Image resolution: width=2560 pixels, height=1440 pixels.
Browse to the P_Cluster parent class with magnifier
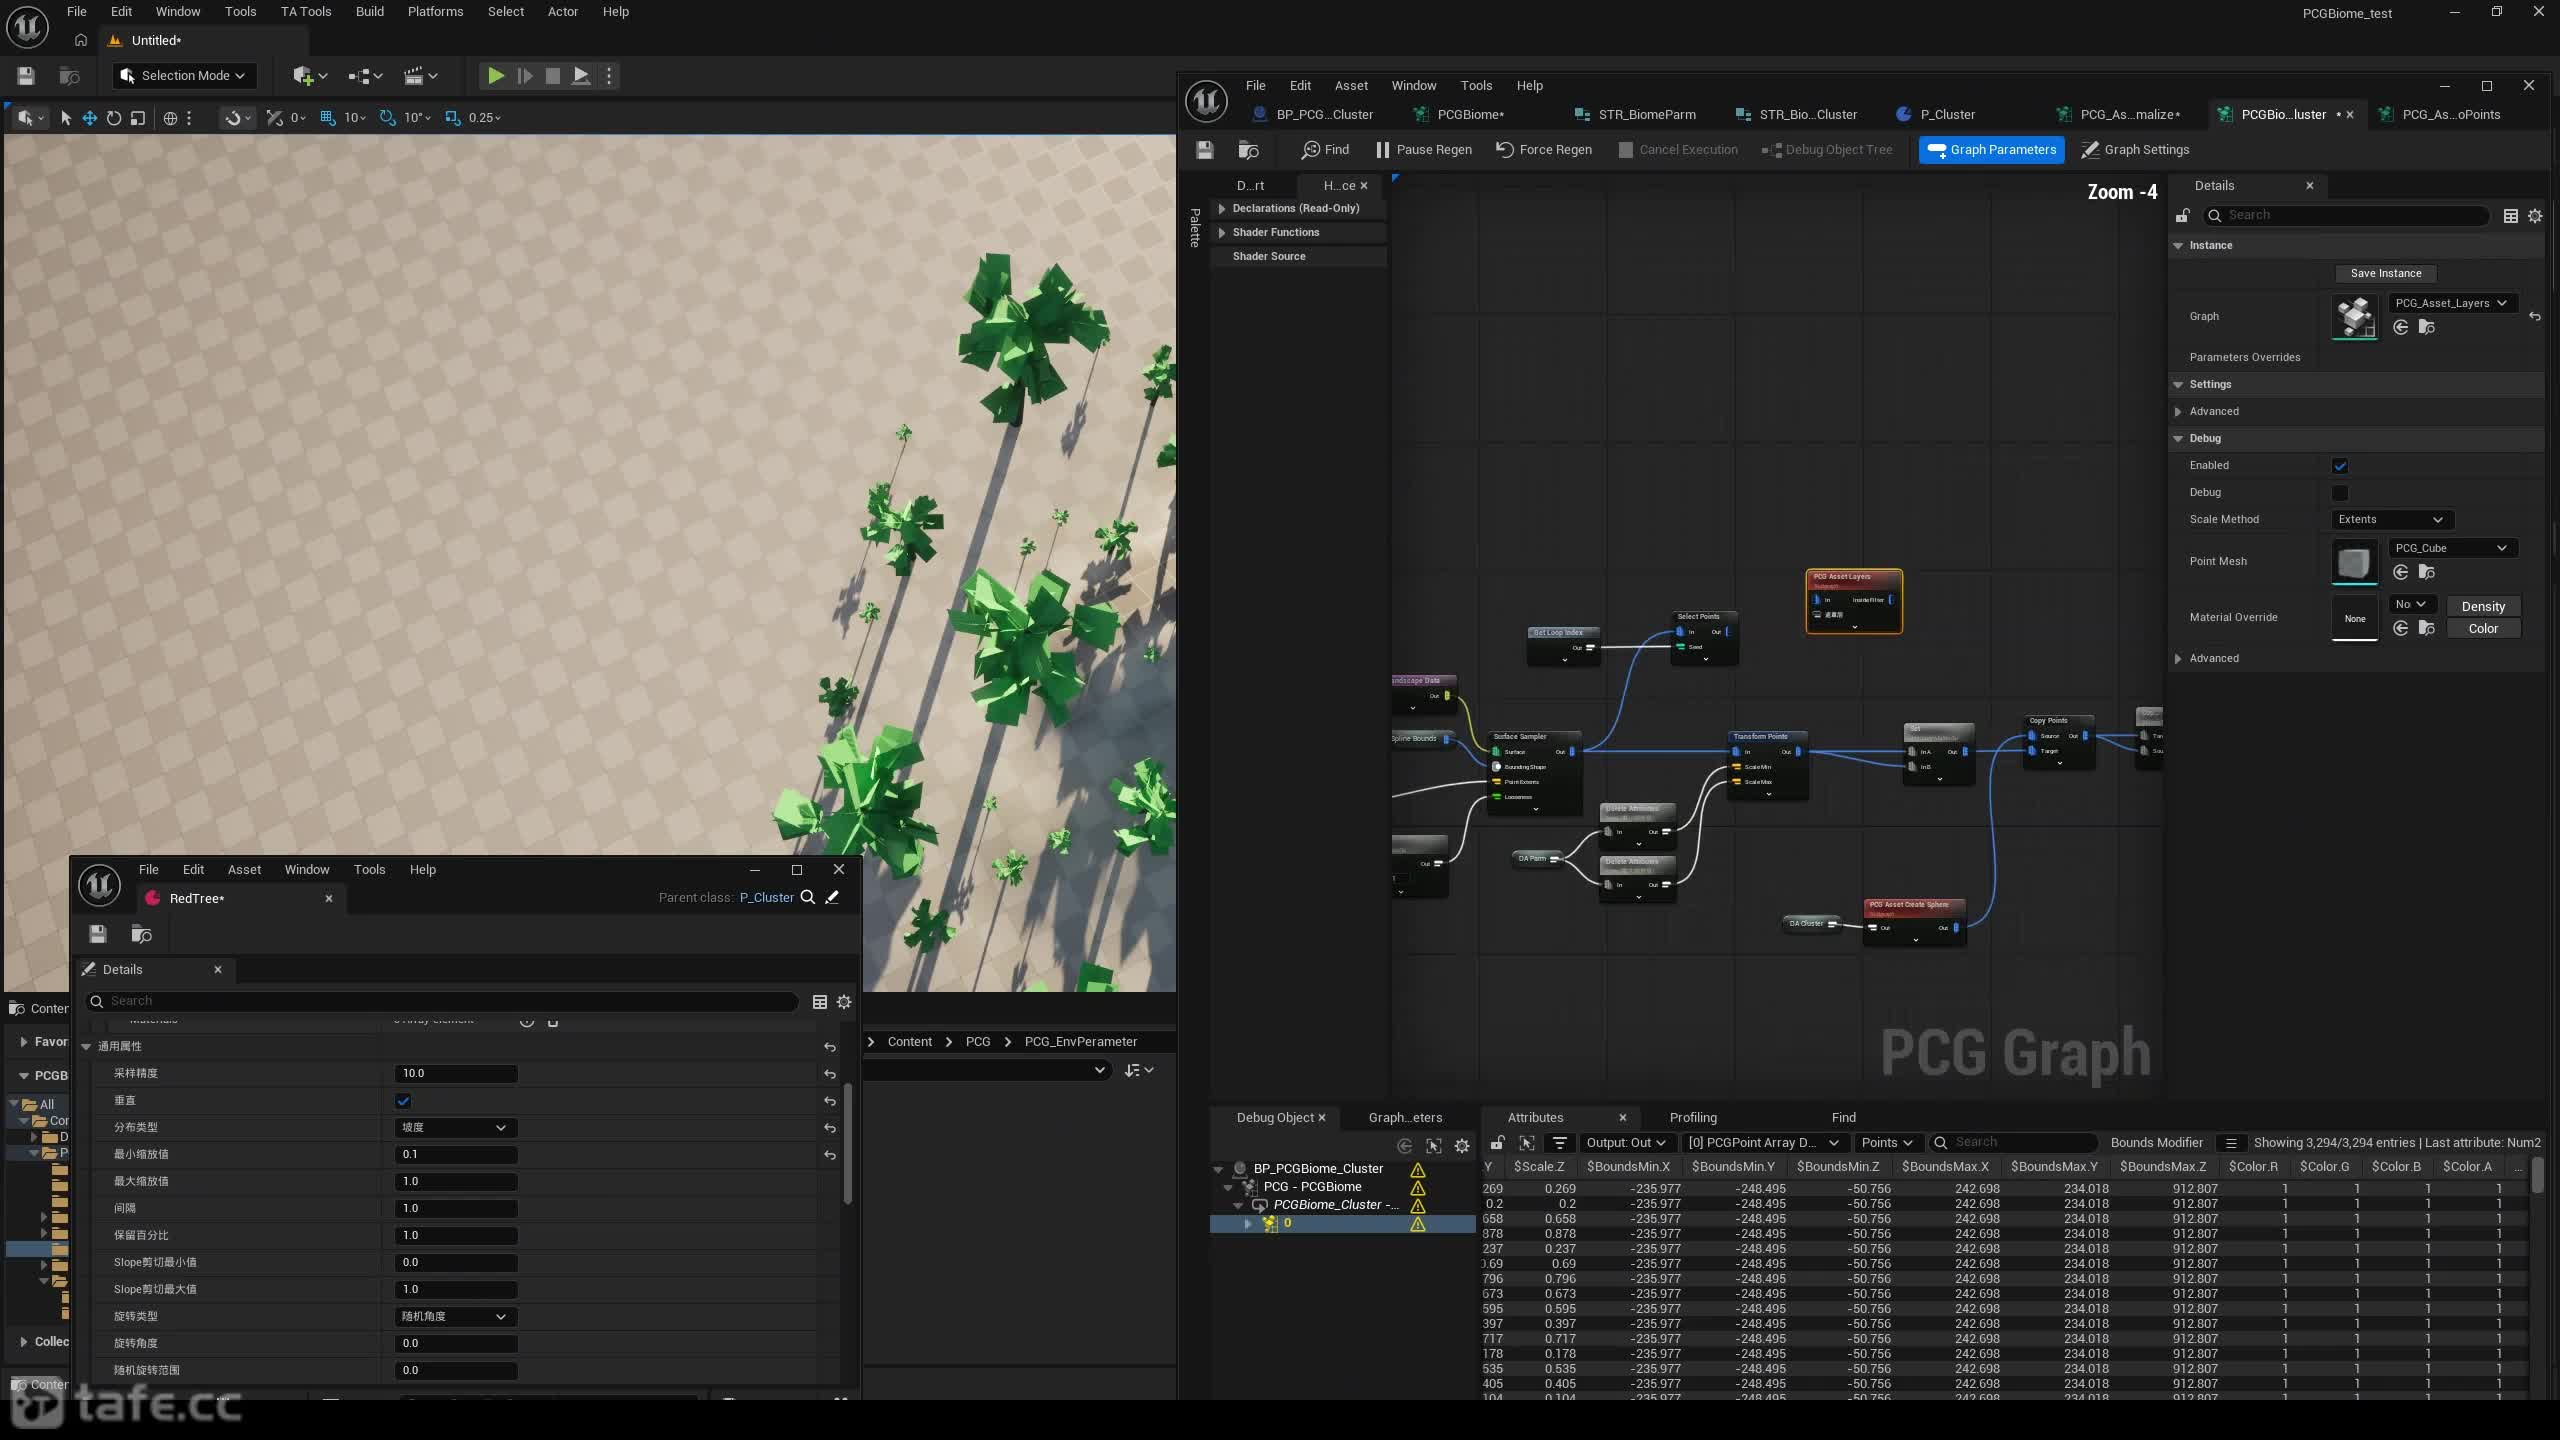(808, 898)
